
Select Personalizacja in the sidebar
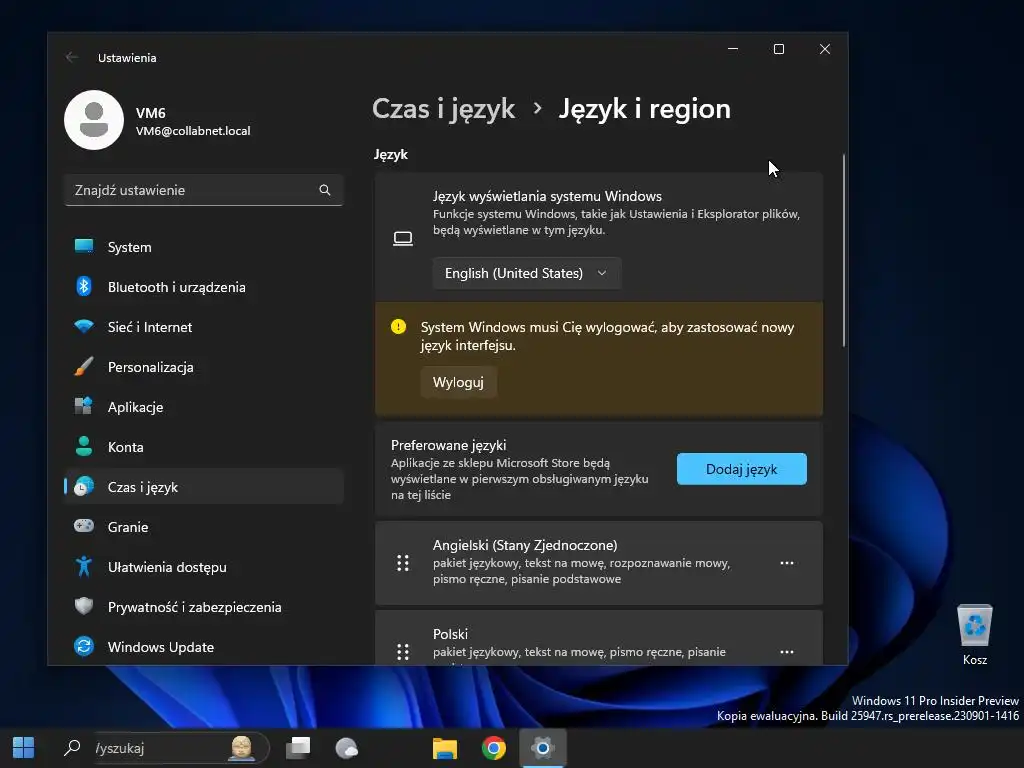coord(204,367)
